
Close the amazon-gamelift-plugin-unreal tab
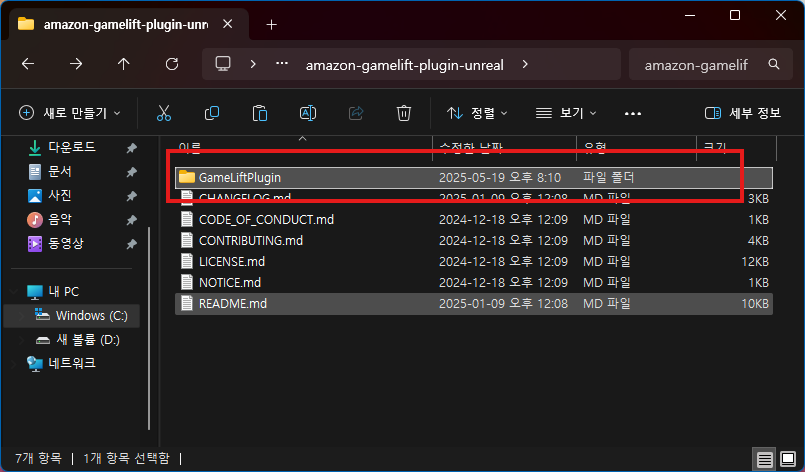(228, 24)
